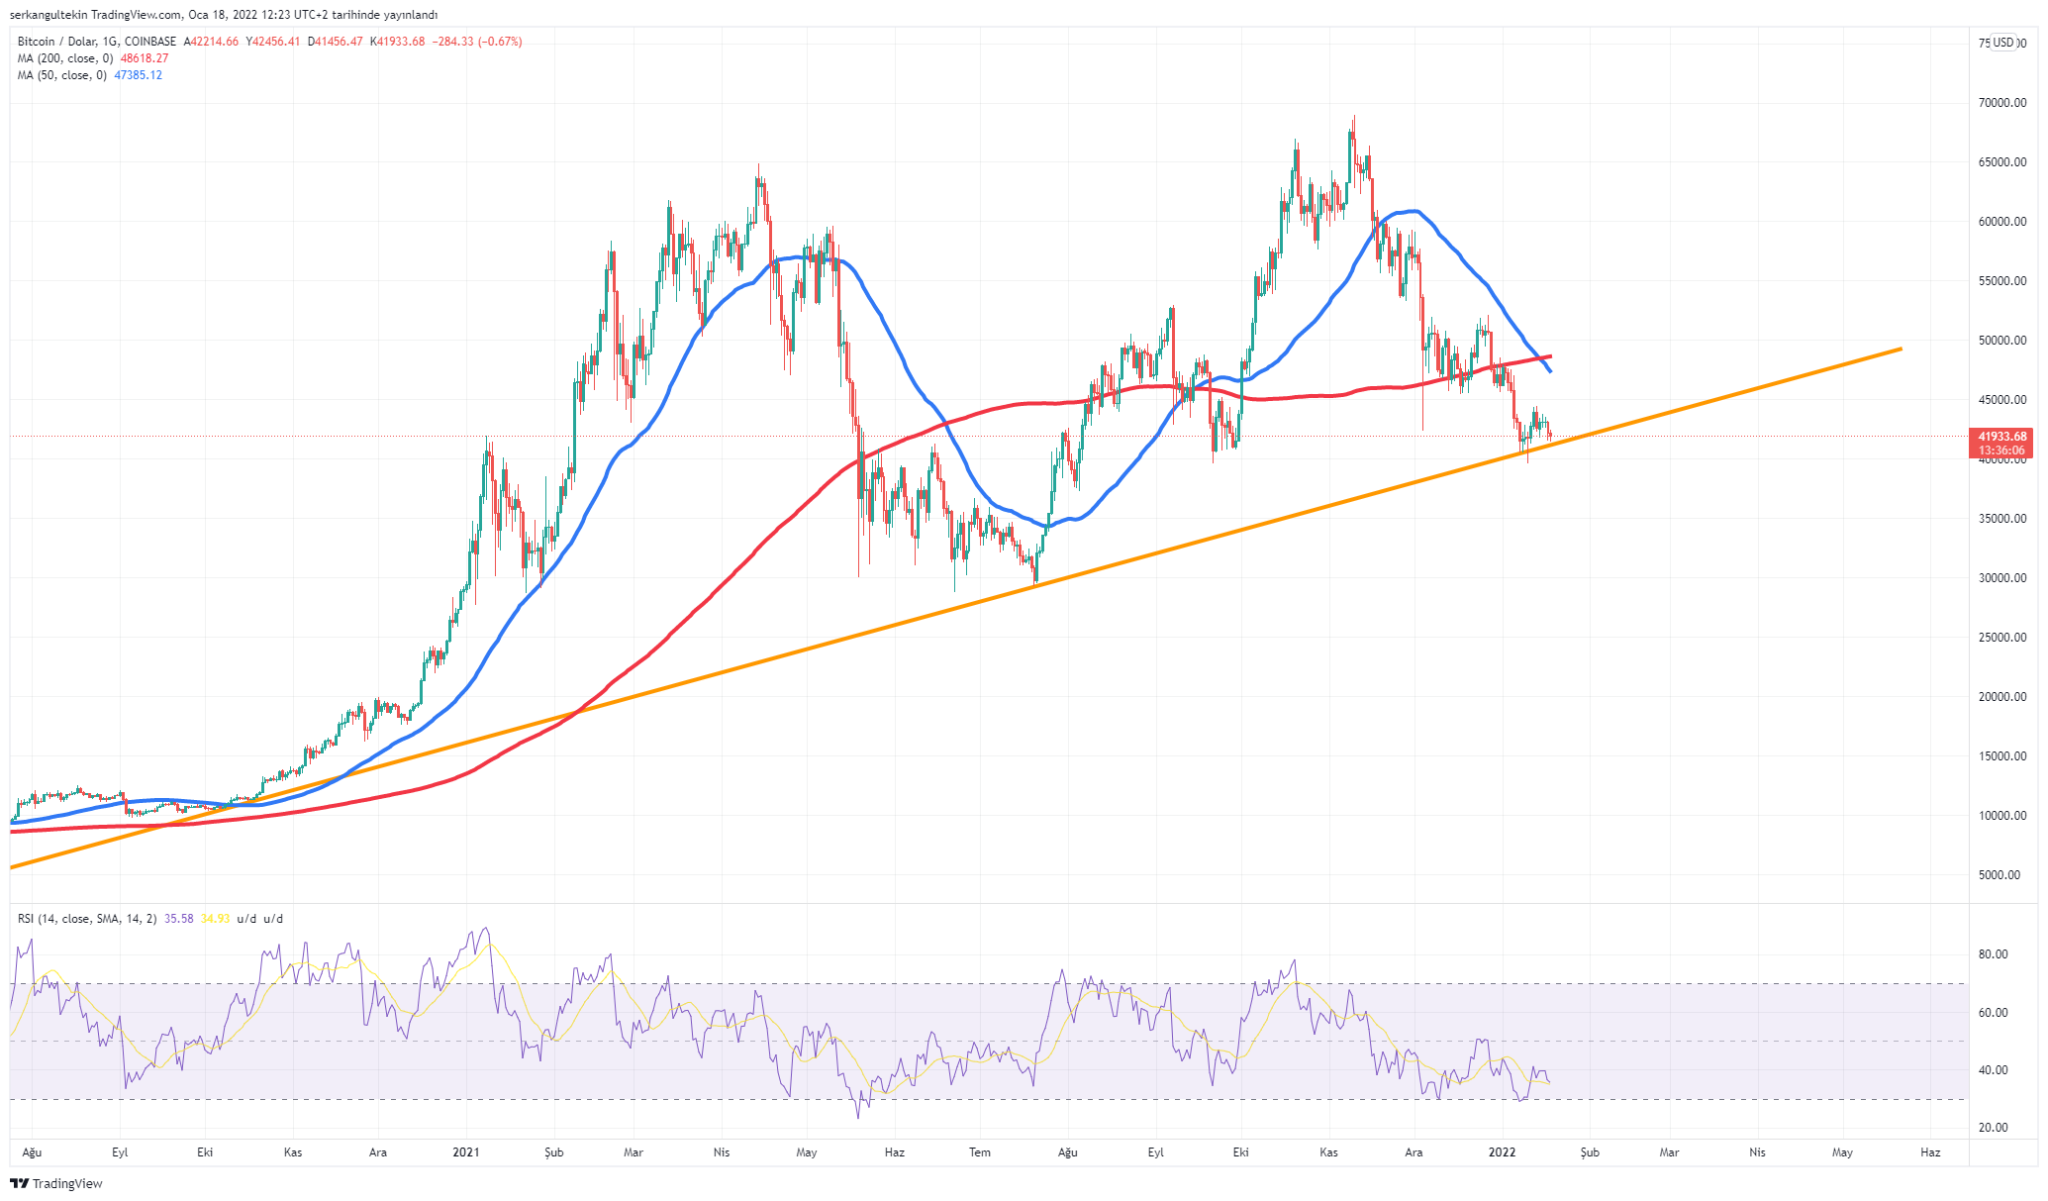Click the 48618.27 MA 200 value
This screenshot has height=1201, width=2048.
144,58
